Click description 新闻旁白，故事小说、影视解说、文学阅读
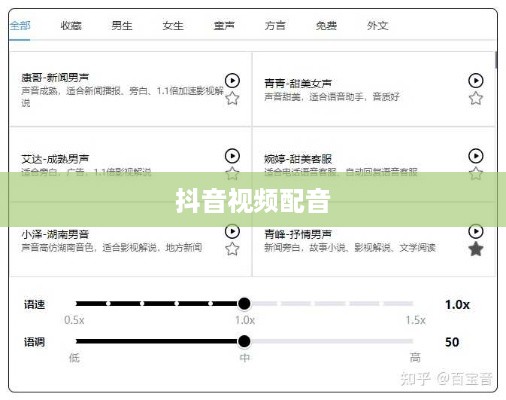Viewport: 506px width, 400px height. tap(350, 248)
